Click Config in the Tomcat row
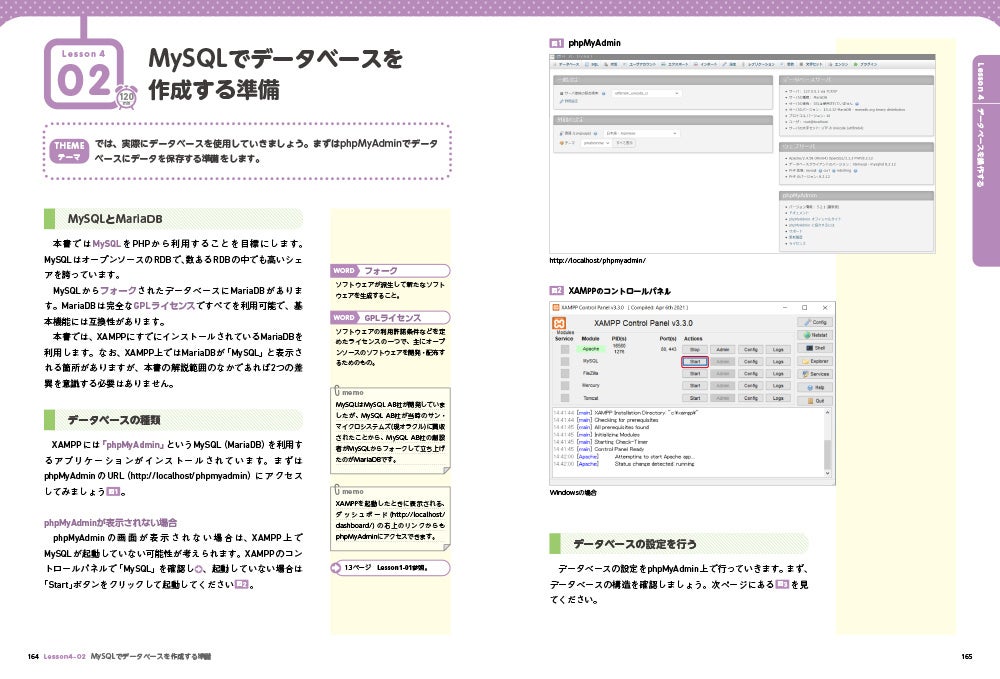 click(x=751, y=398)
